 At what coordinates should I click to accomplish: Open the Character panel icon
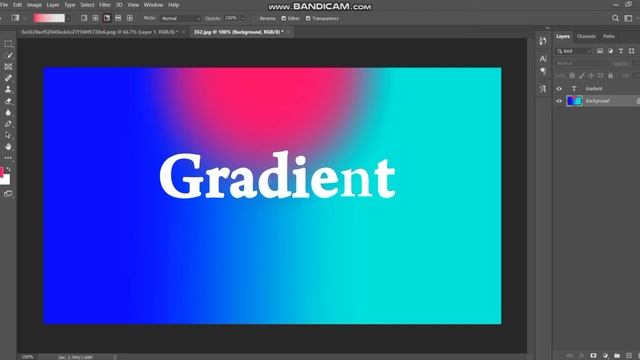pyautogui.click(x=542, y=59)
